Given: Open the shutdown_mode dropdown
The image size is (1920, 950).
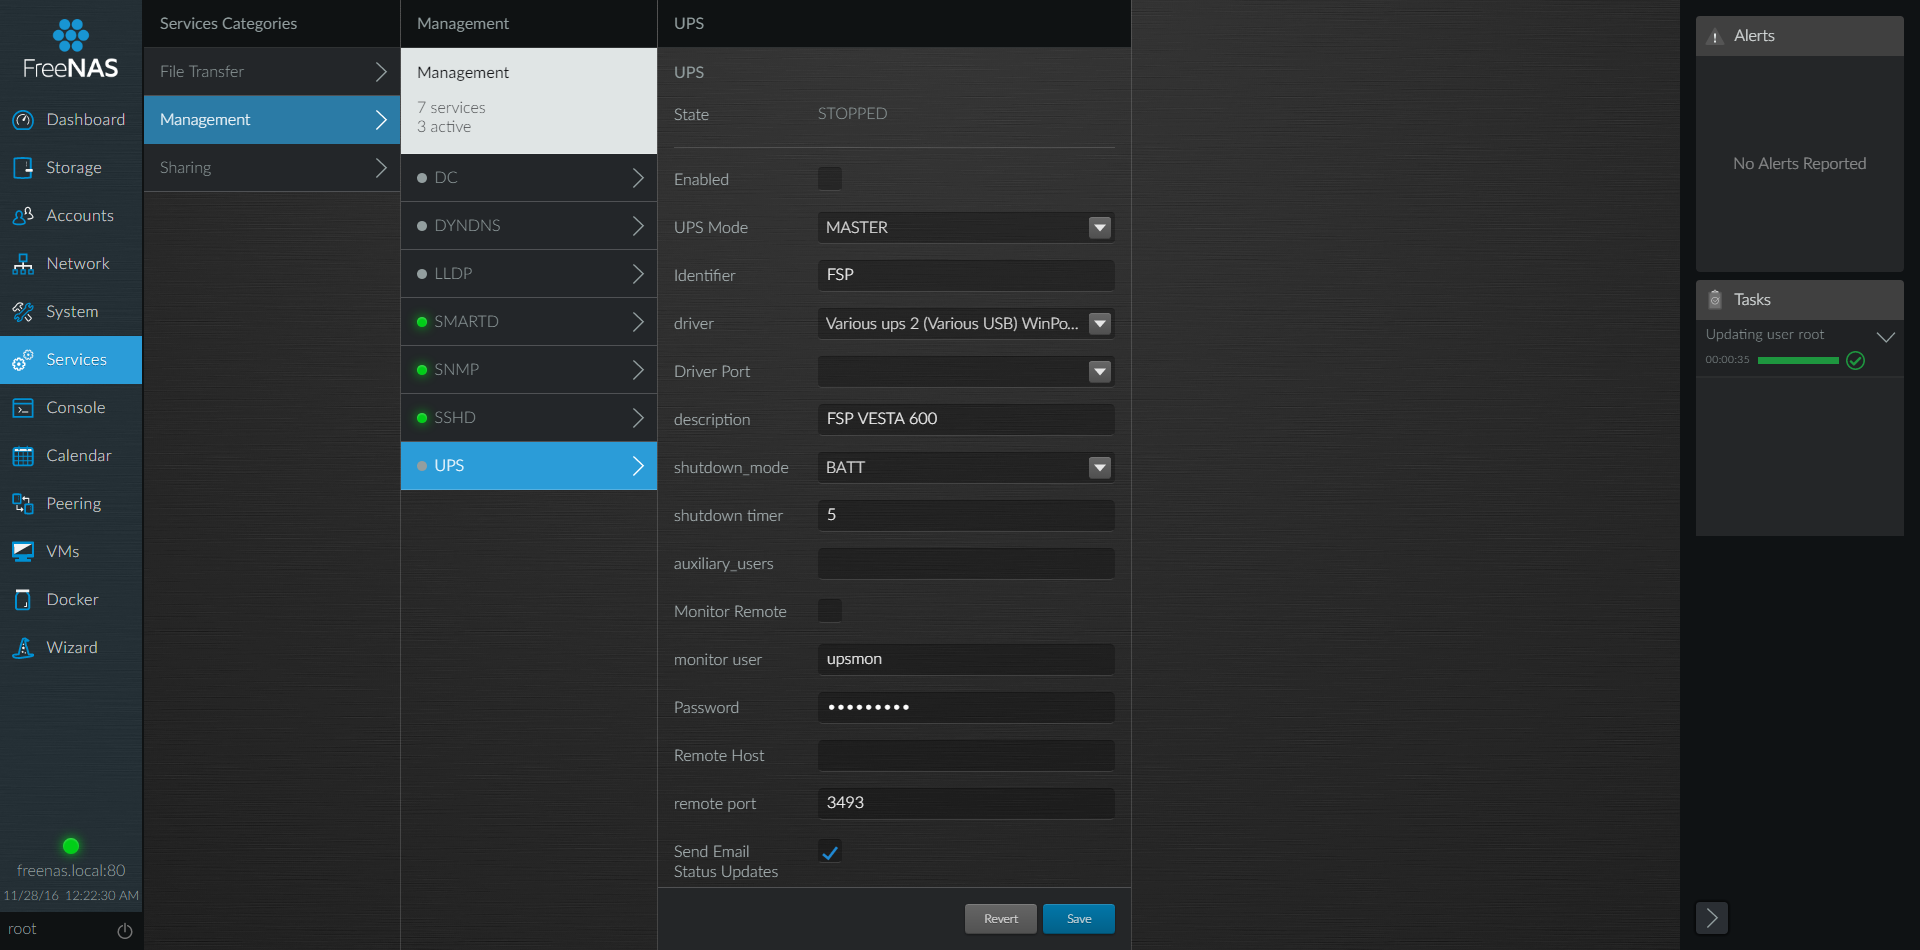Looking at the screenshot, I should point(1099,467).
